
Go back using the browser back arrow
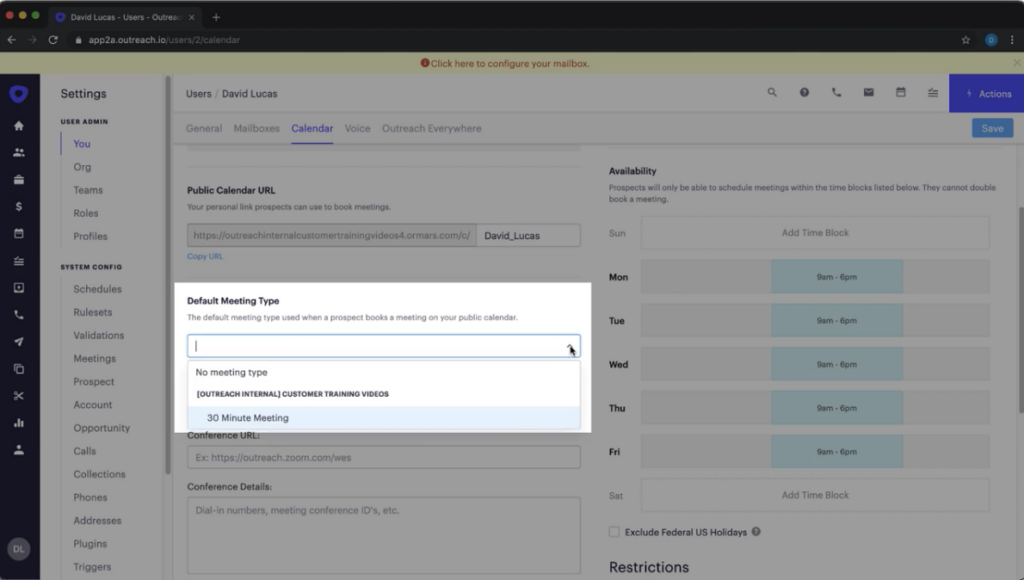click(x=12, y=40)
